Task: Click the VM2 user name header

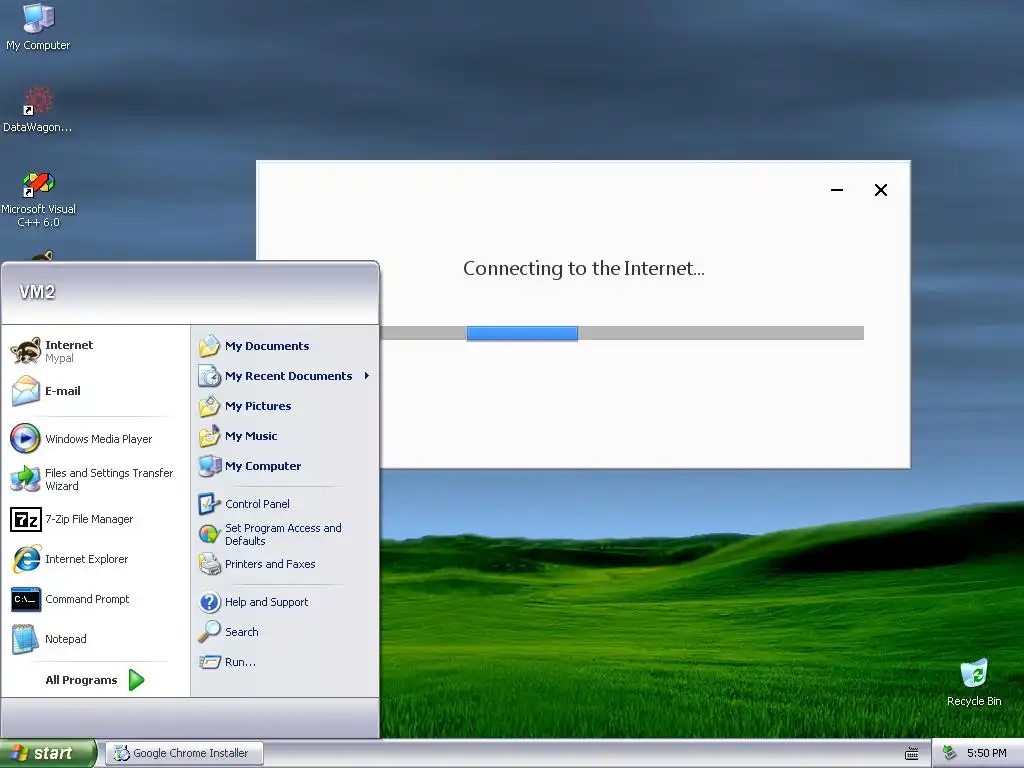Action: coord(37,292)
